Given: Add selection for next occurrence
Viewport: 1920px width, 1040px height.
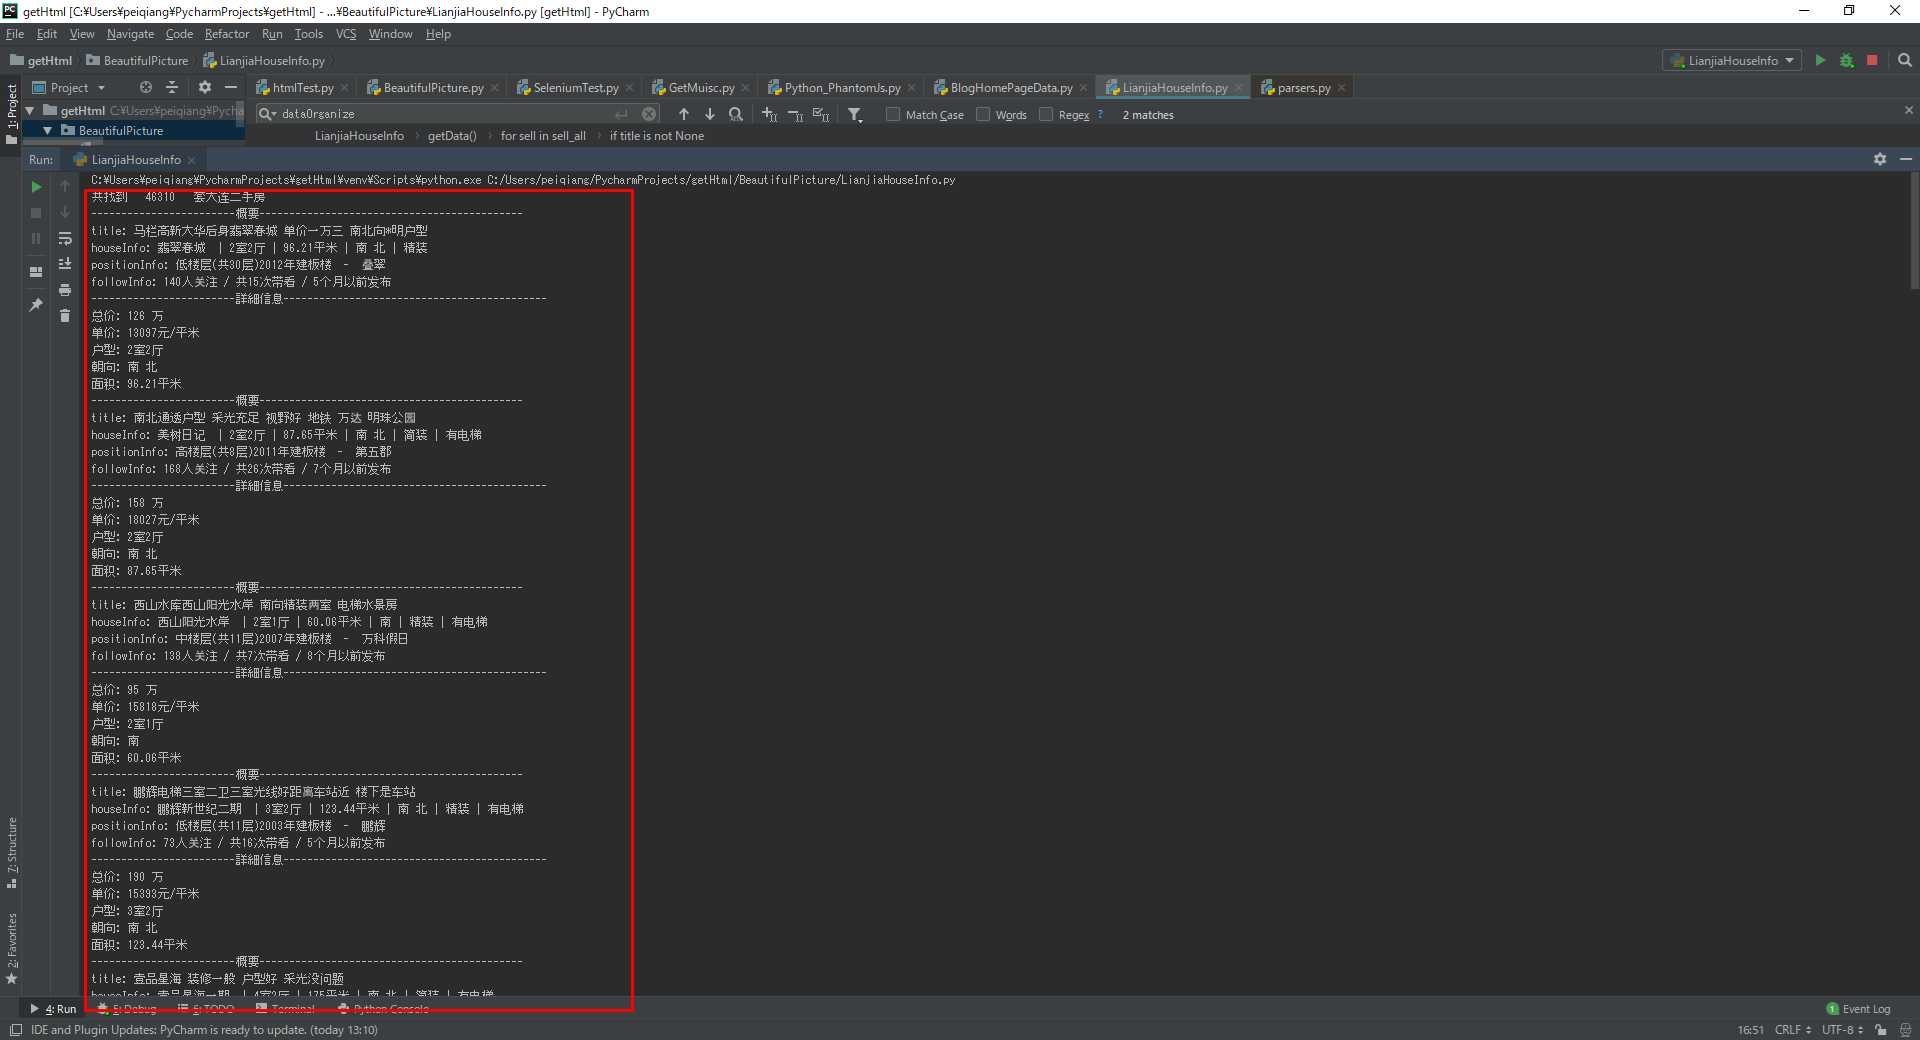Looking at the screenshot, I should click(x=769, y=115).
